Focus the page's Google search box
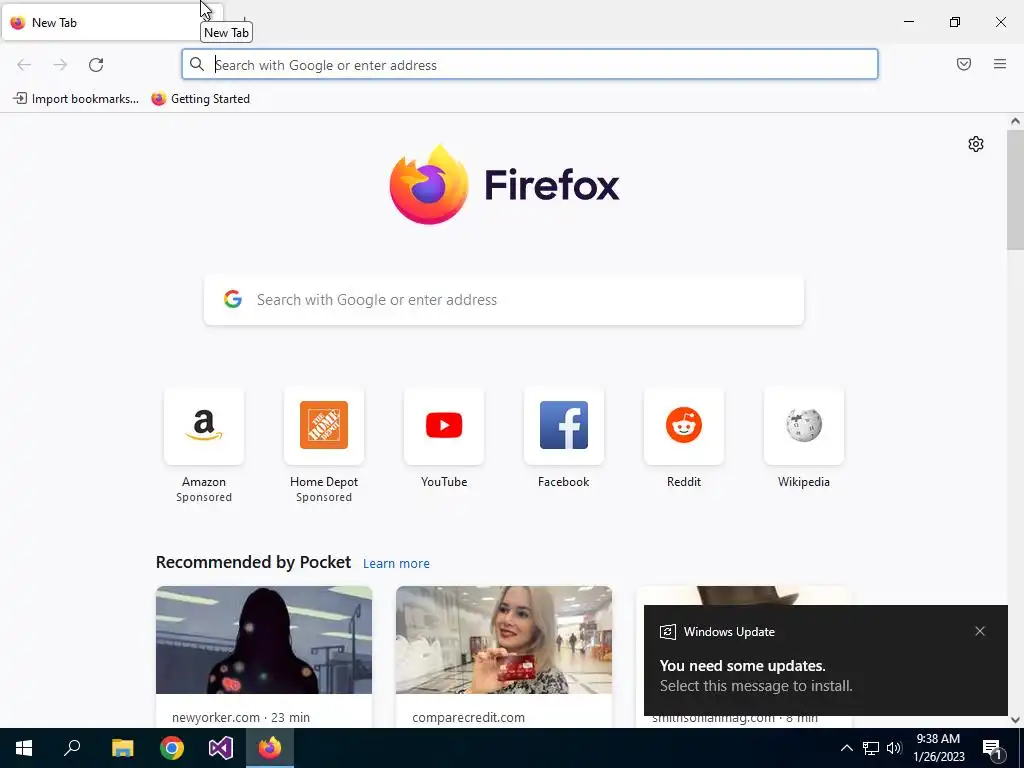Screen dimensions: 1024x768 pos(504,300)
